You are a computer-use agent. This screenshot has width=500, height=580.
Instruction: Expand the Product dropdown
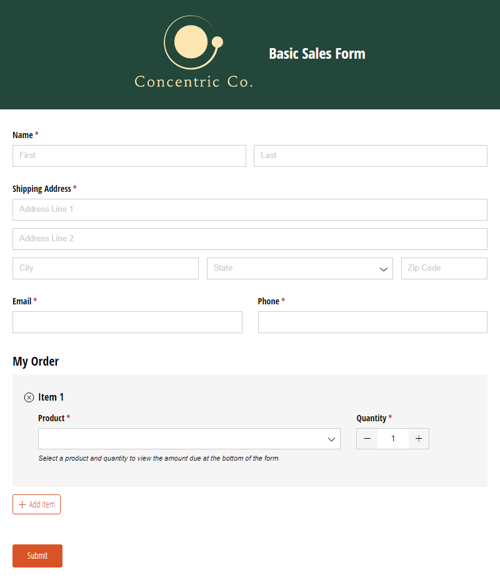(x=189, y=439)
